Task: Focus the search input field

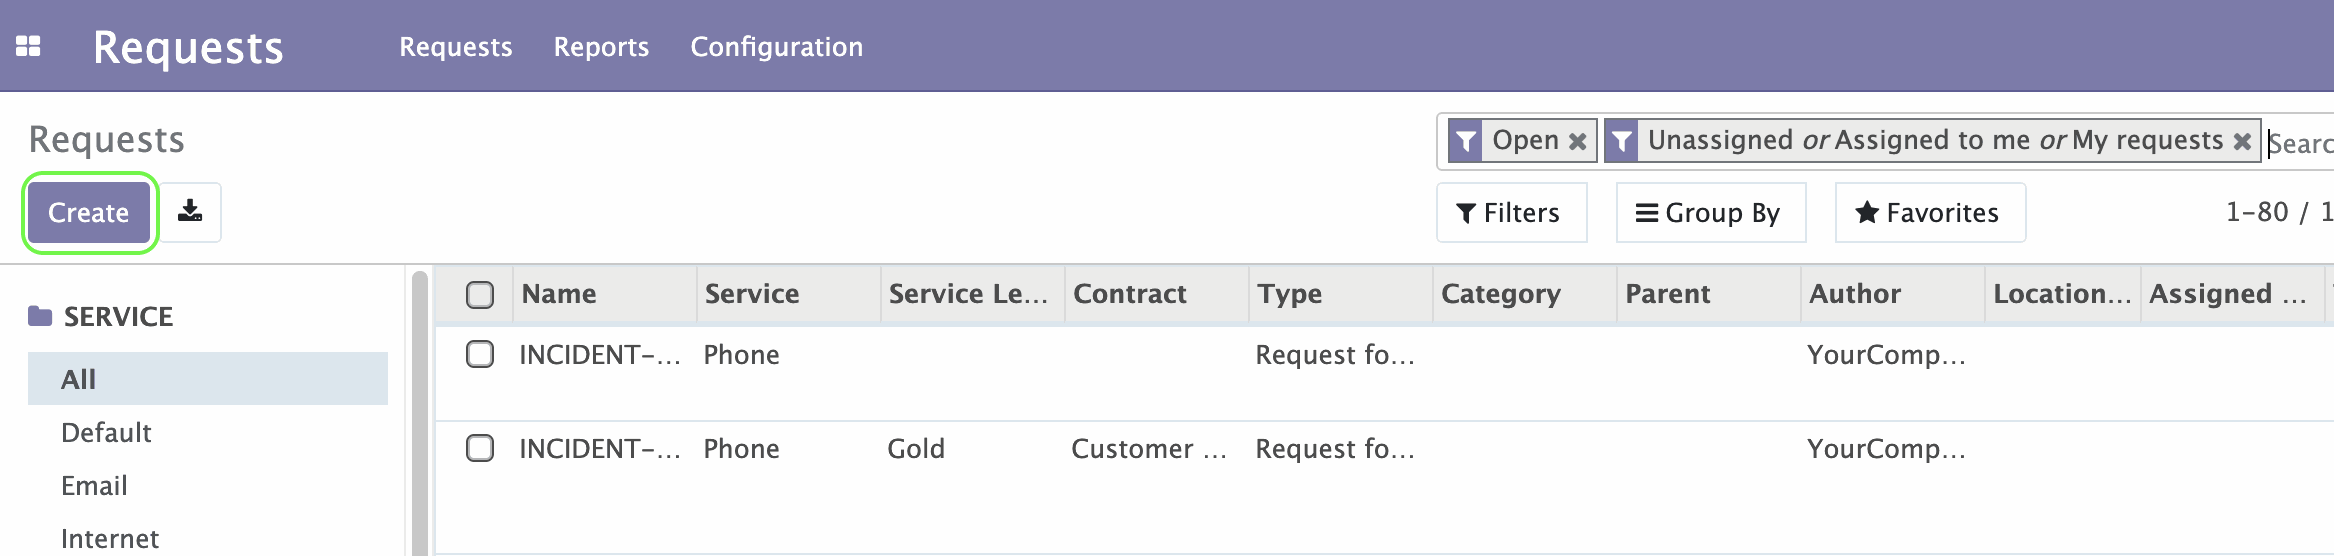Action: (x=2300, y=142)
